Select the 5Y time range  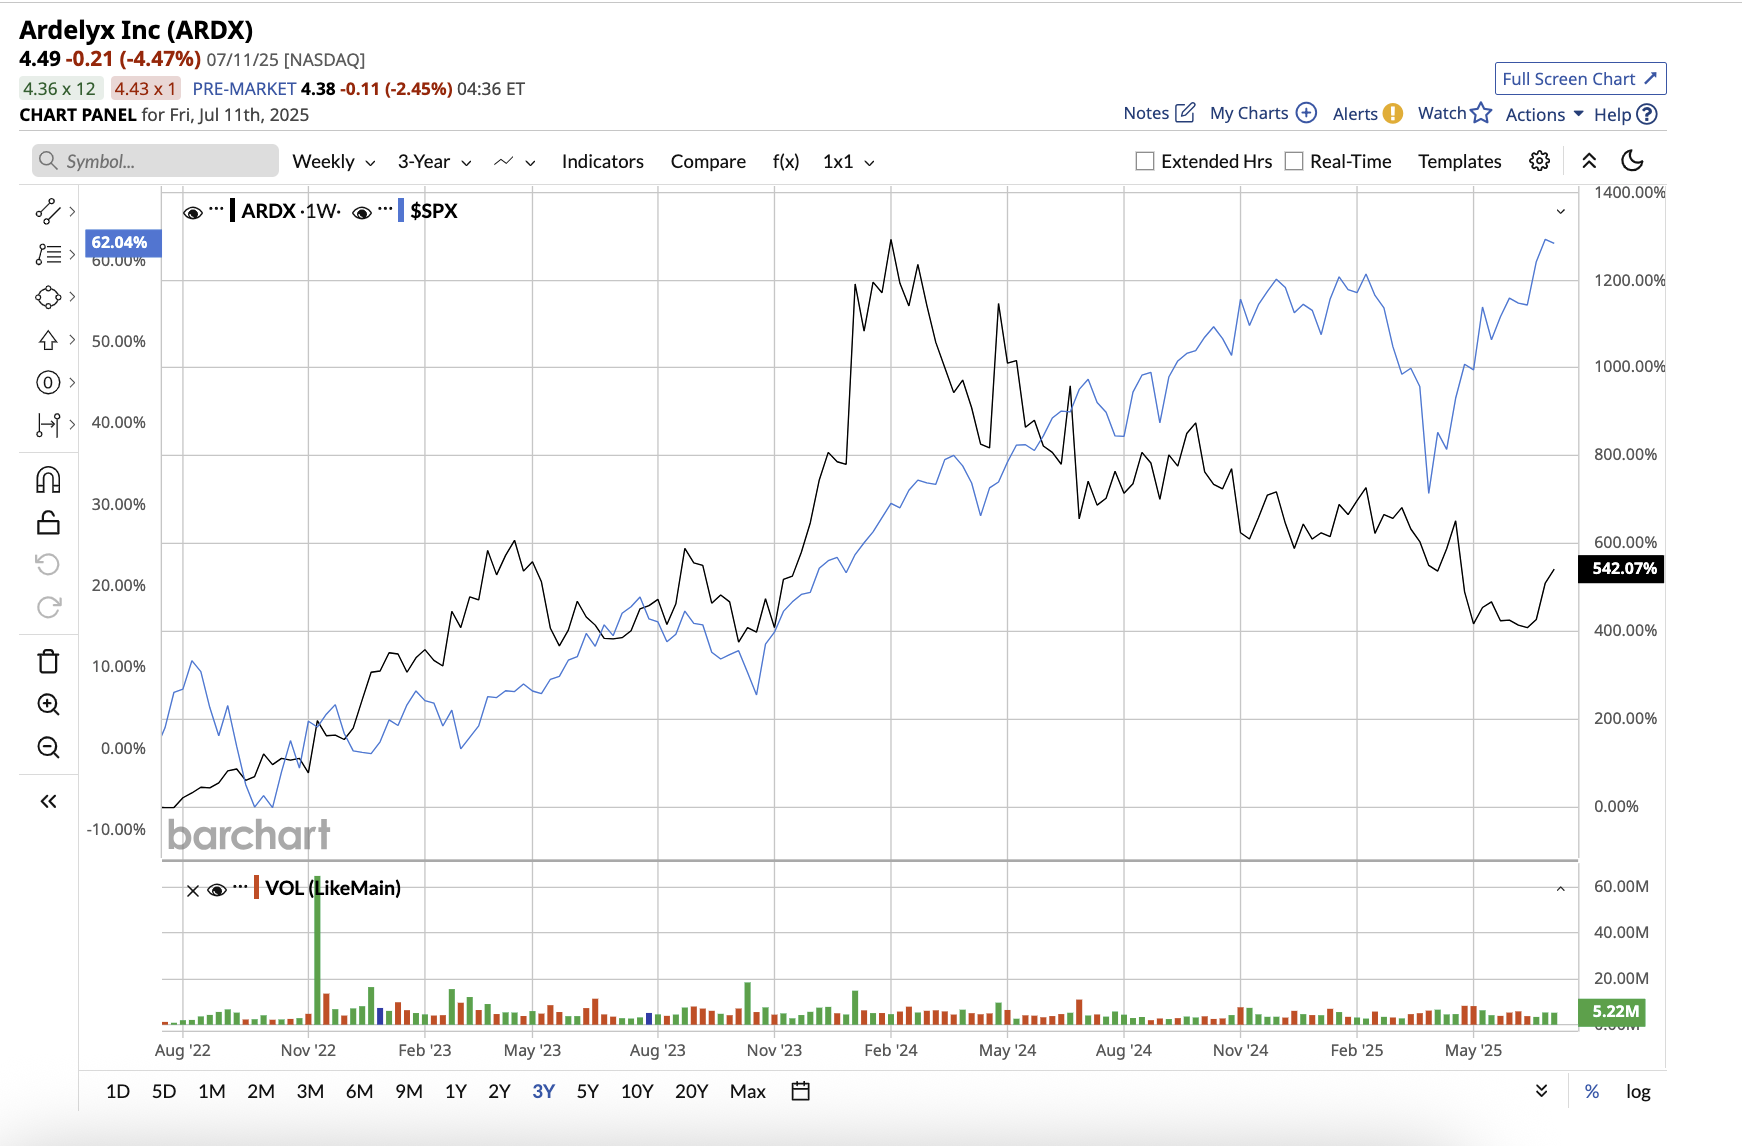coord(588,1091)
